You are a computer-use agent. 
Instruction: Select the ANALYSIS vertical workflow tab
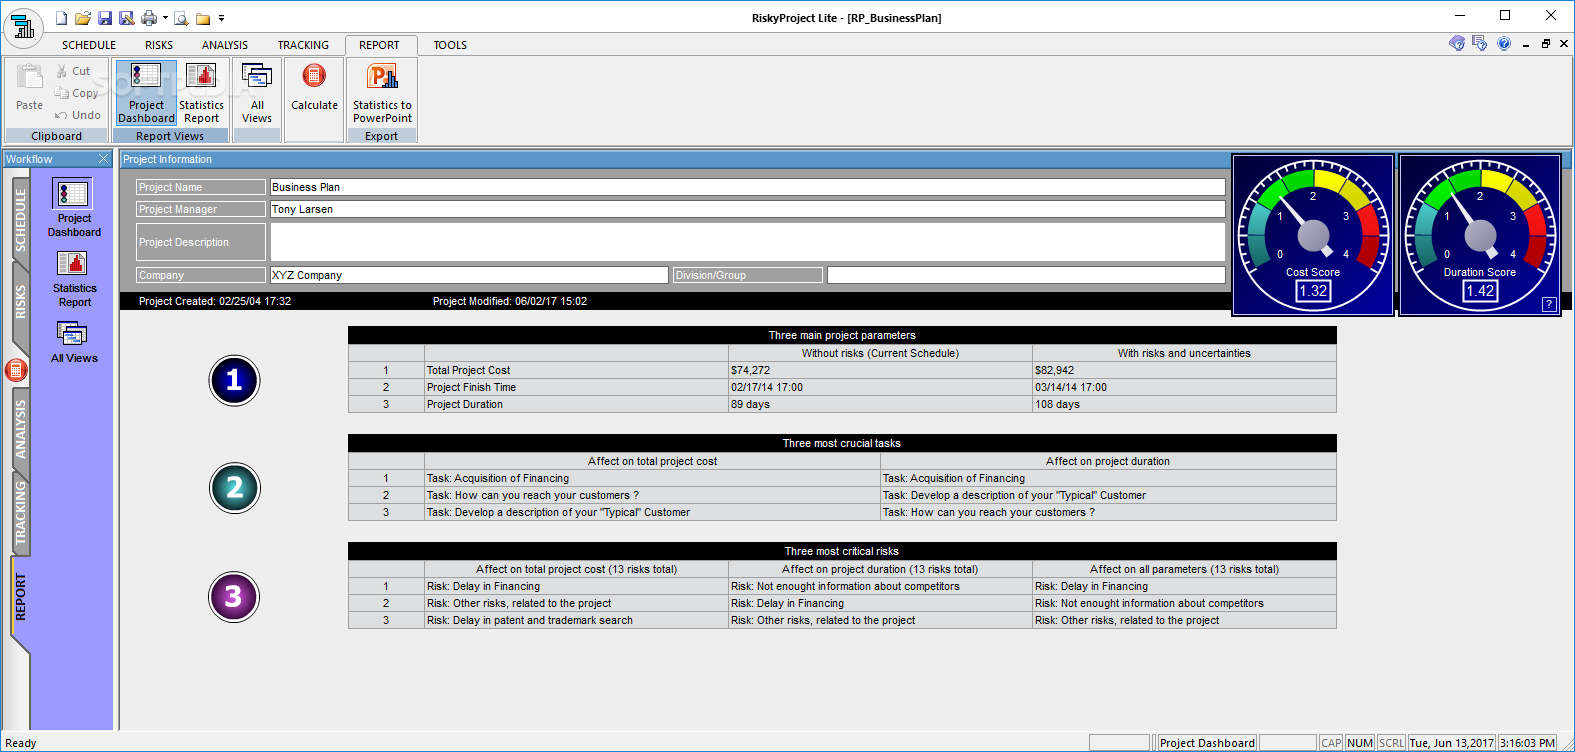click(x=20, y=430)
